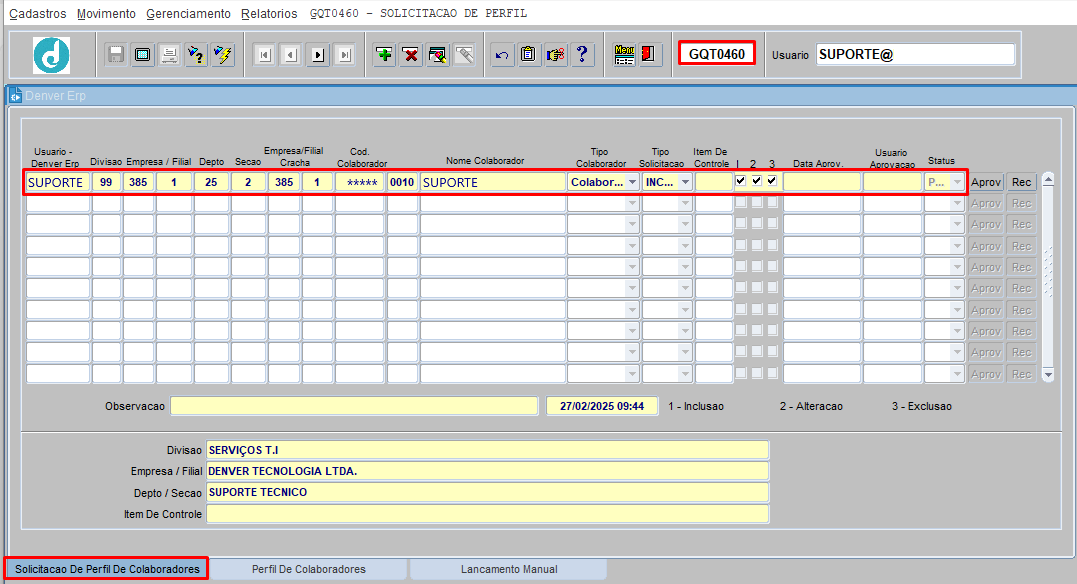This screenshot has width=1077, height=584.
Task: Click the Observacao input field
Action: pyautogui.click(x=354, y=406)
